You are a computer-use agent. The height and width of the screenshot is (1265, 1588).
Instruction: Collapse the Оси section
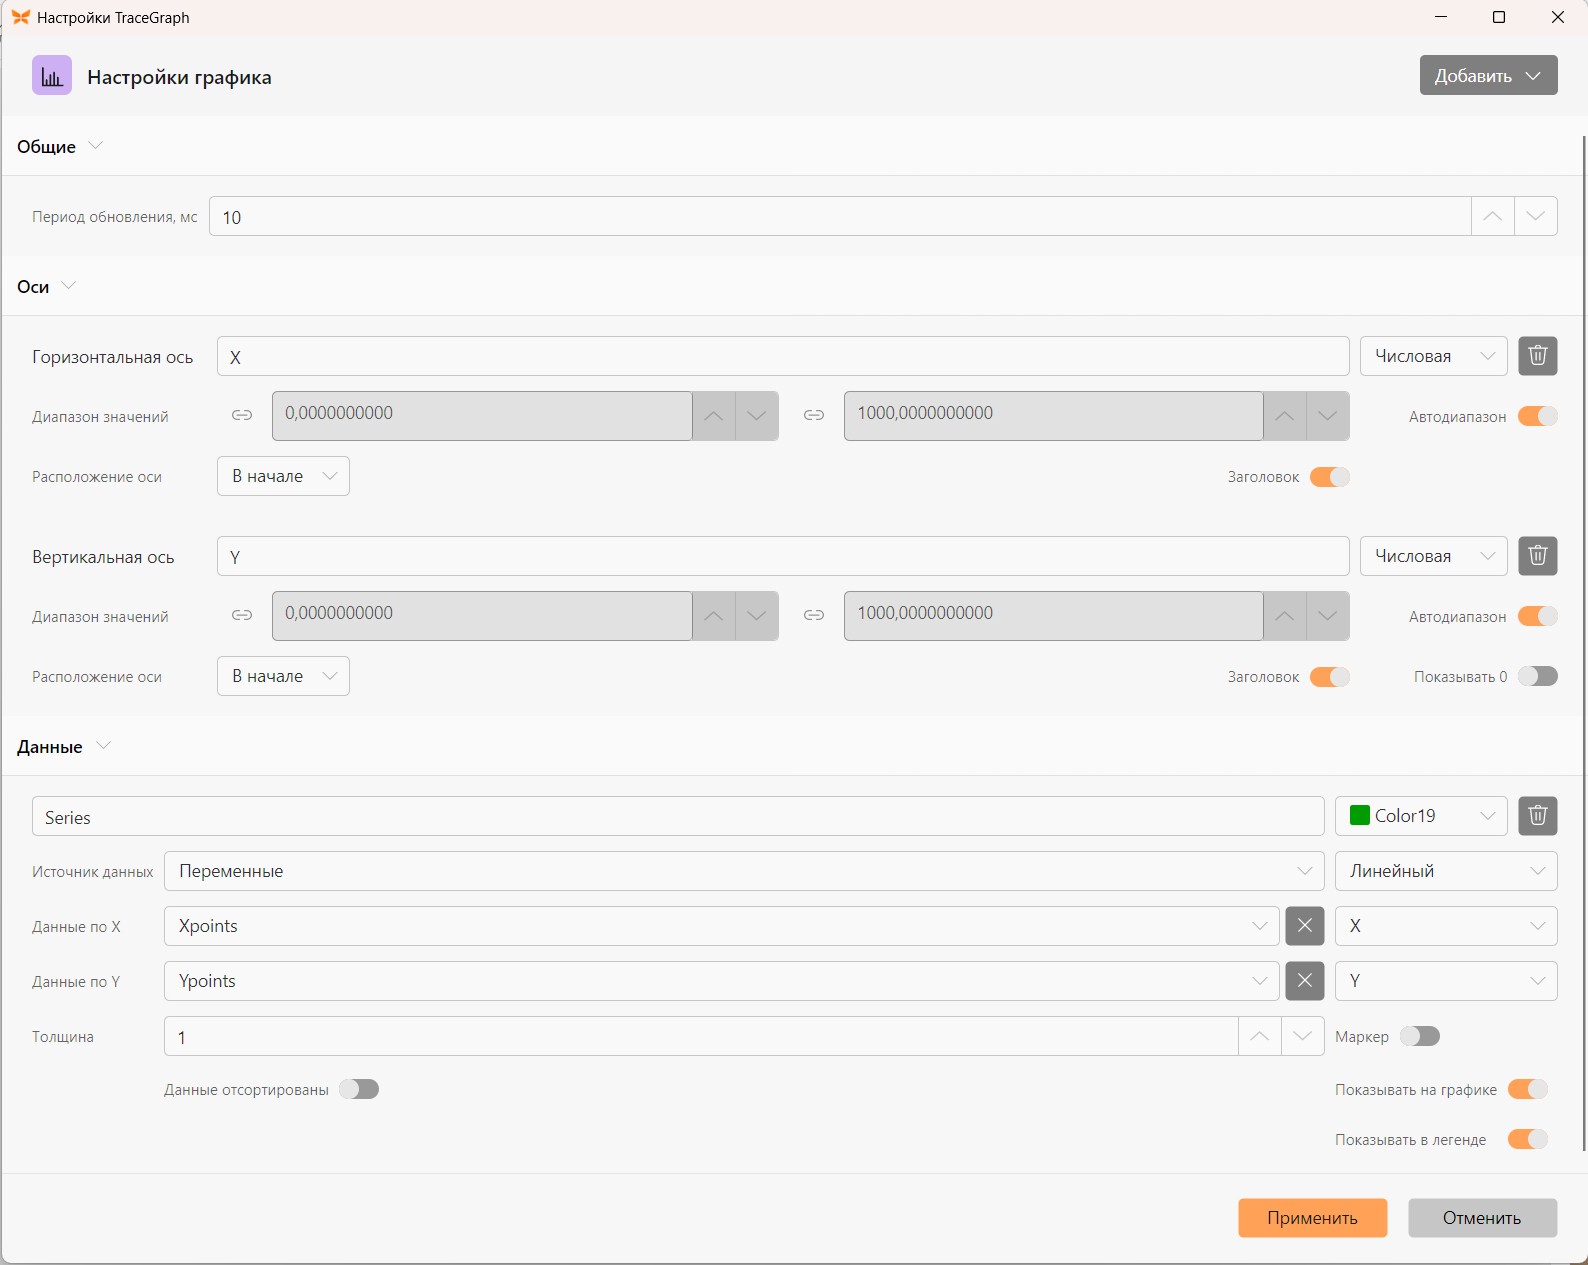69,286
